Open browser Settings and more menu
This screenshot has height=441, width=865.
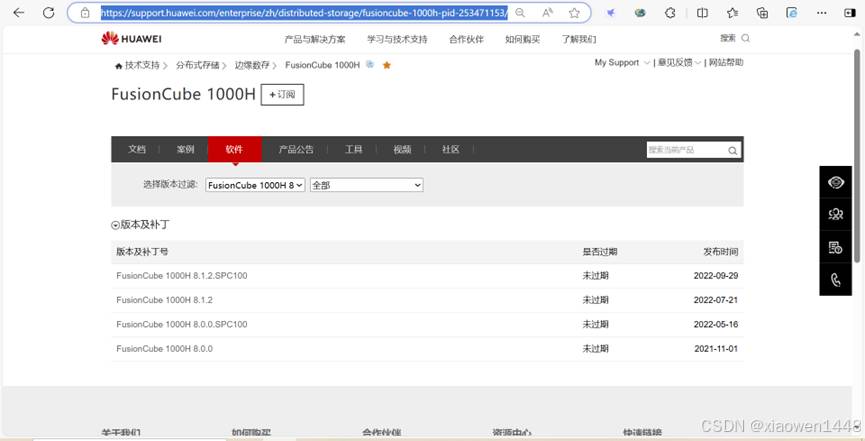822,13
